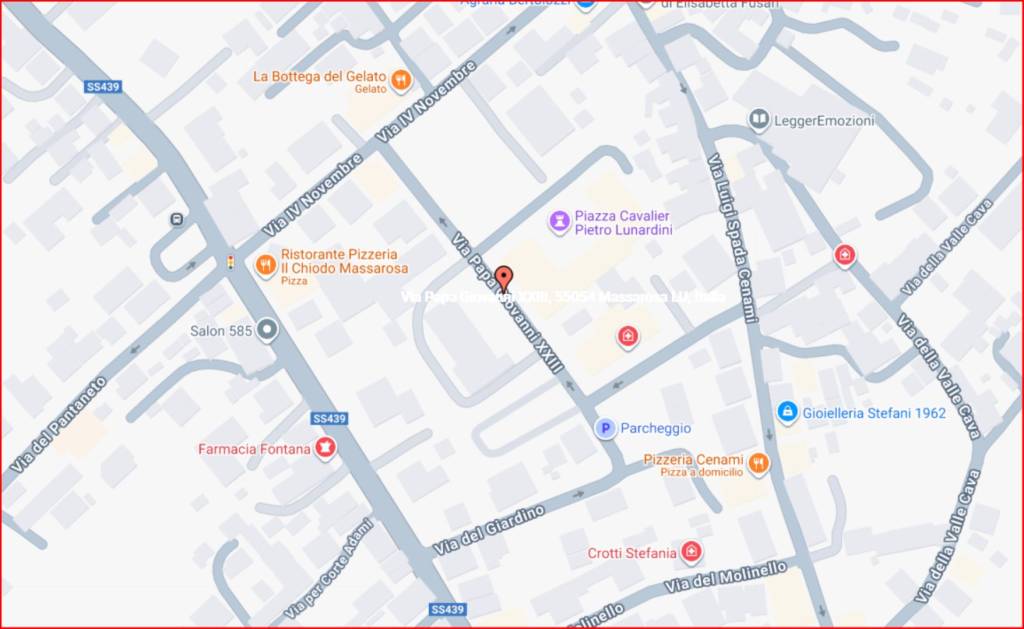
Task: Click the Piazza Cavalier Pietro Lunardini marker
Action: (559, 221)
